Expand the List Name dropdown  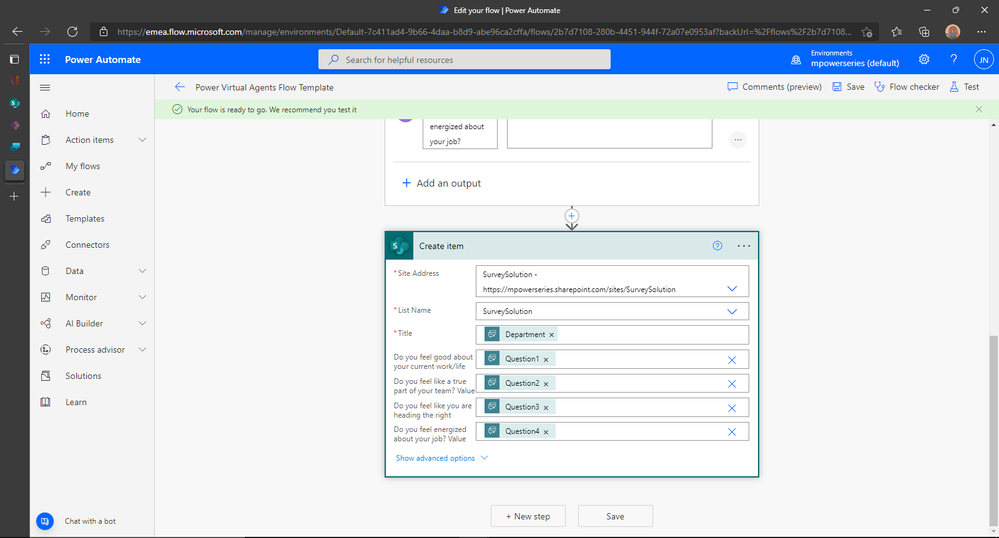pos(732,312)
